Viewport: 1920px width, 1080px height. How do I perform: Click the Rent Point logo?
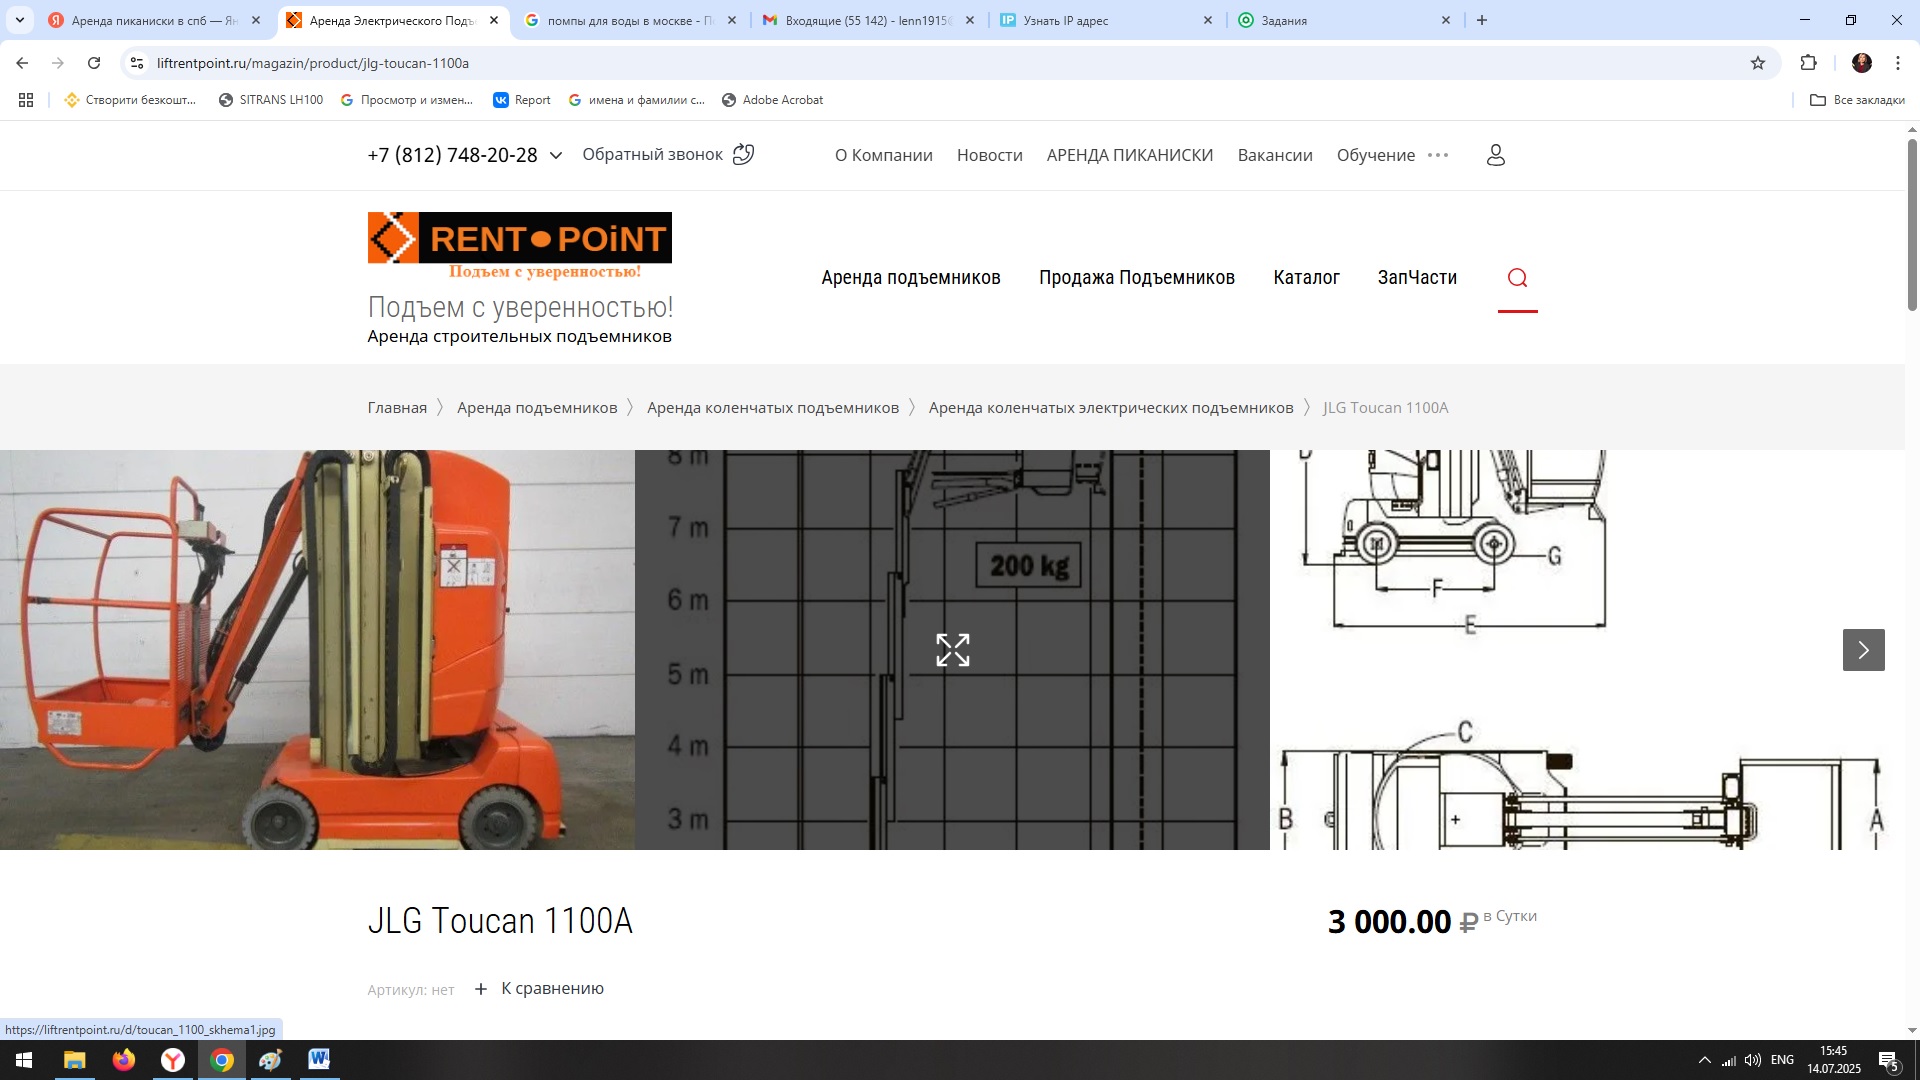[x=519, y=246]
